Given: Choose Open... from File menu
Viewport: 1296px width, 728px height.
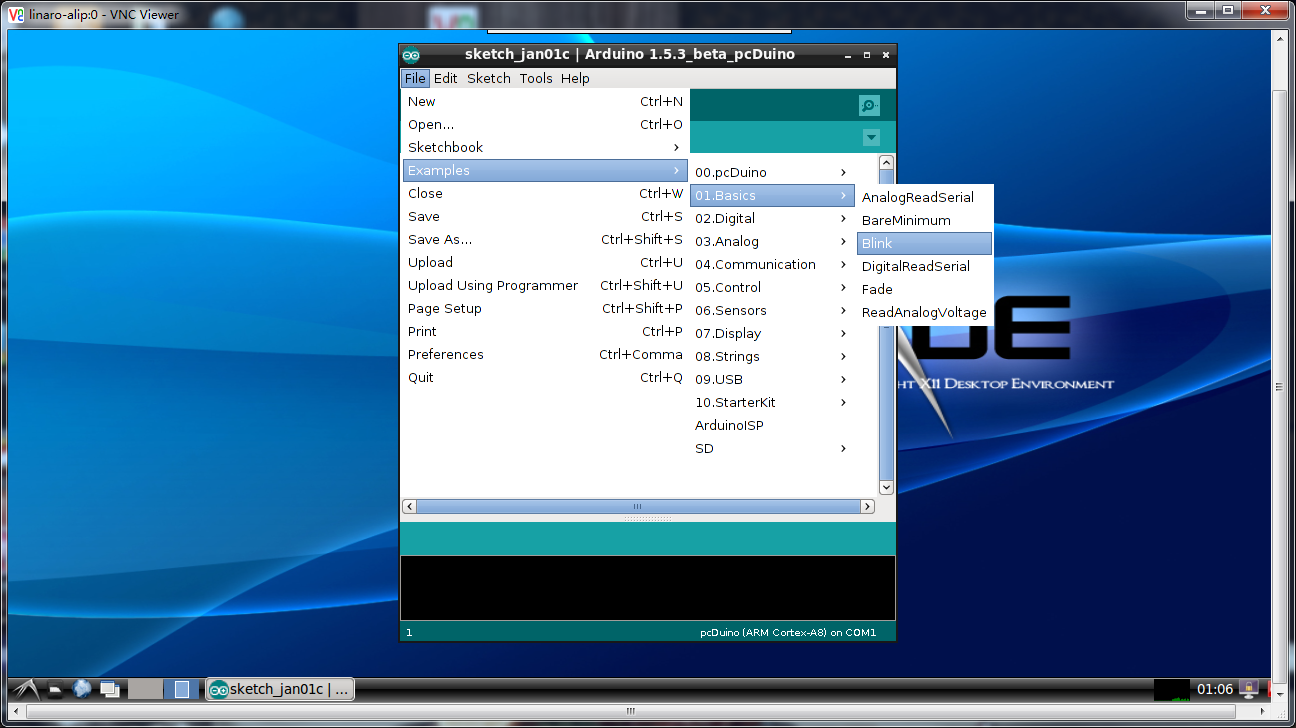Looking at the screenshot, I should 546,124.
